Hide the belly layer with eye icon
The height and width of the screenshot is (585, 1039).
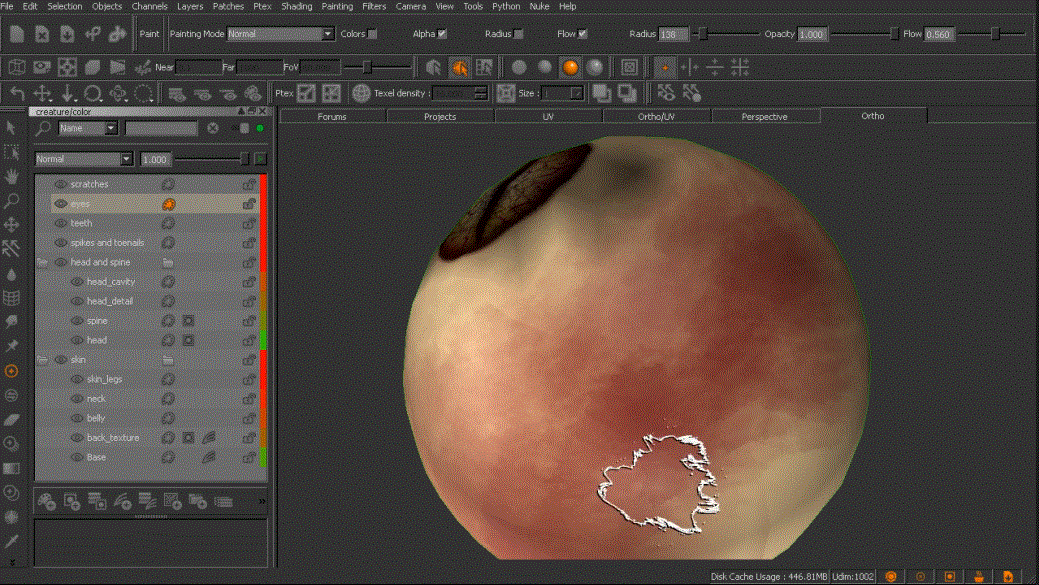(x=77, y=418)
